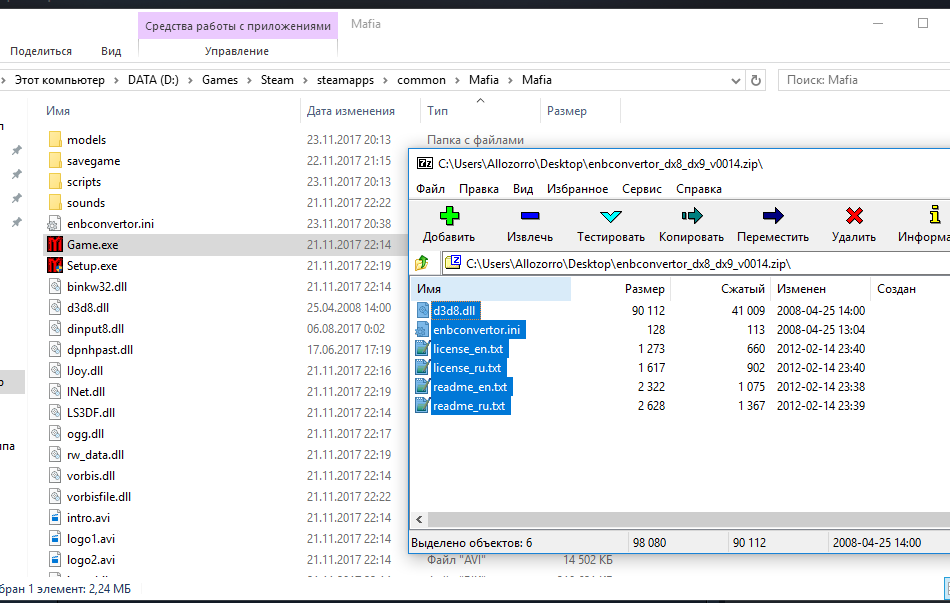This screenshot has height=603, width=950.
Task: Open the 7-Zip Вид menu
Action: tap(523, 189)
